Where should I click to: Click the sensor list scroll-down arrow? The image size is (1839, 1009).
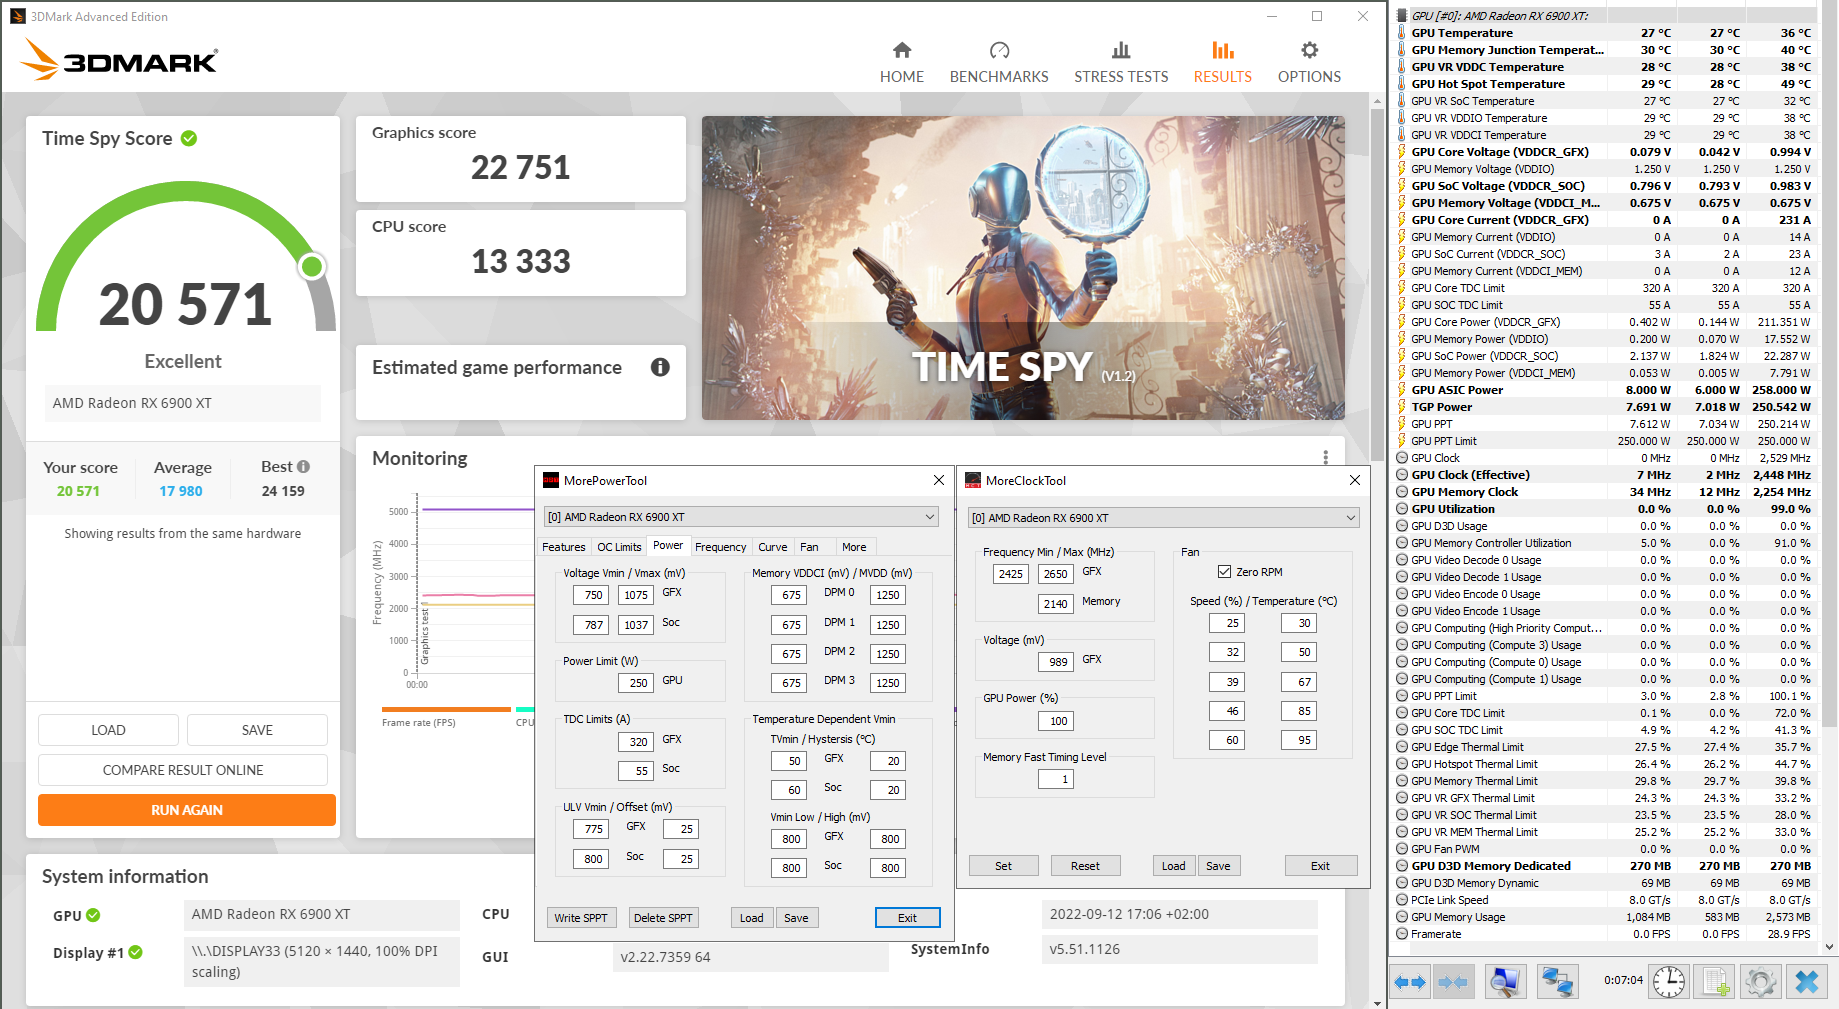pos(1830,946)
